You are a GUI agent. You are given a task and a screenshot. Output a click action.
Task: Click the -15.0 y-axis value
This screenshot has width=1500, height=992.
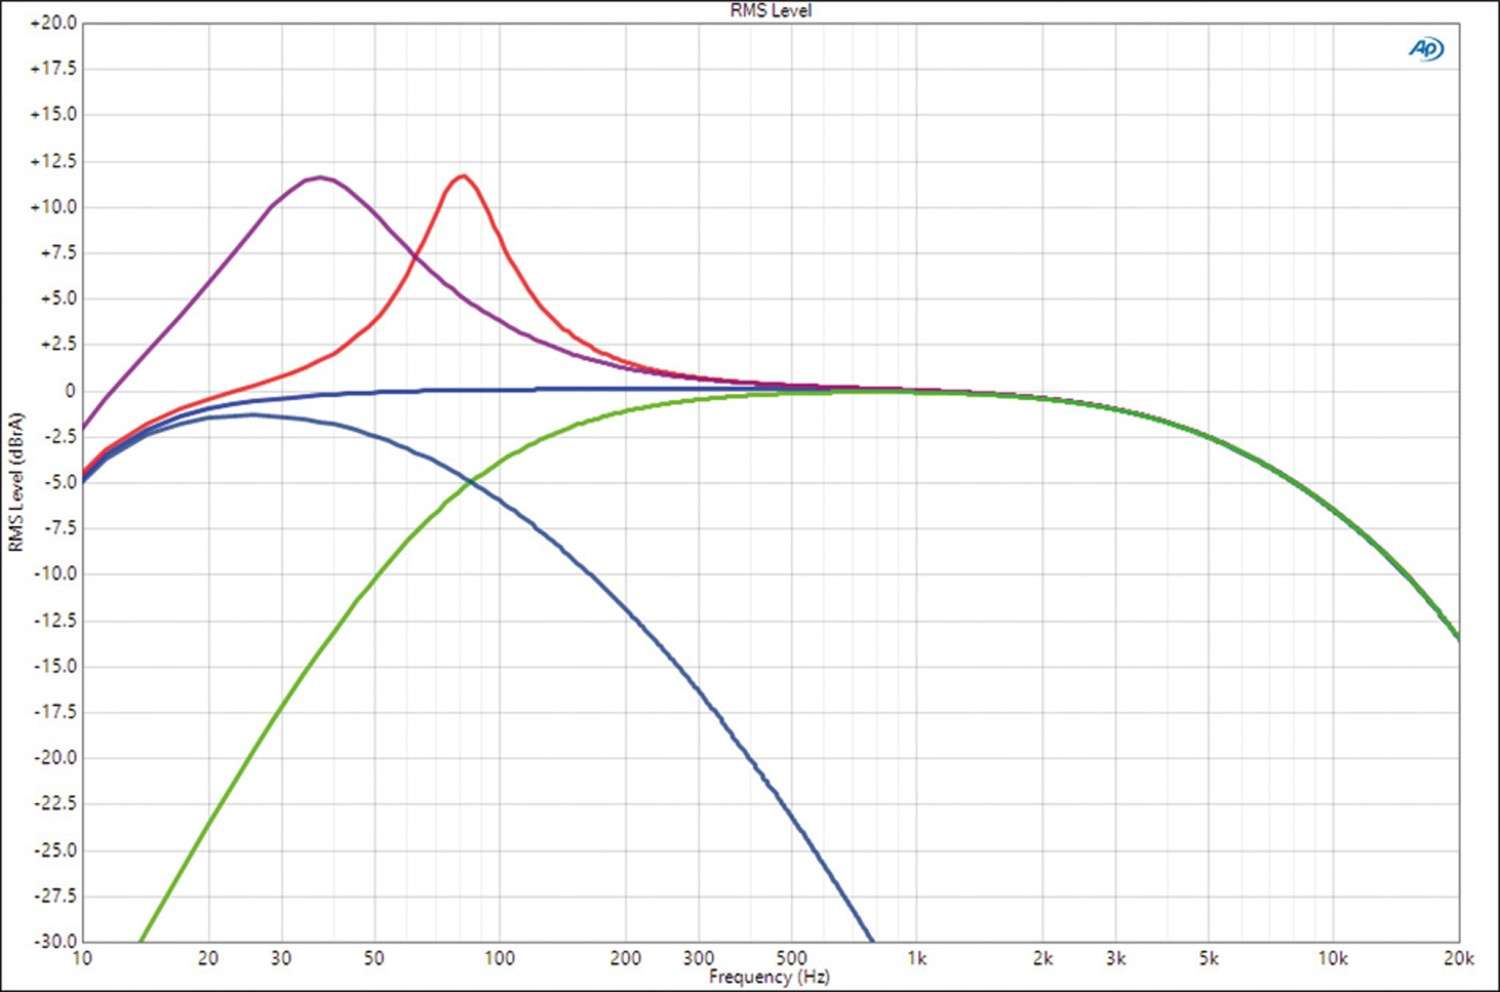coord(55,666)
